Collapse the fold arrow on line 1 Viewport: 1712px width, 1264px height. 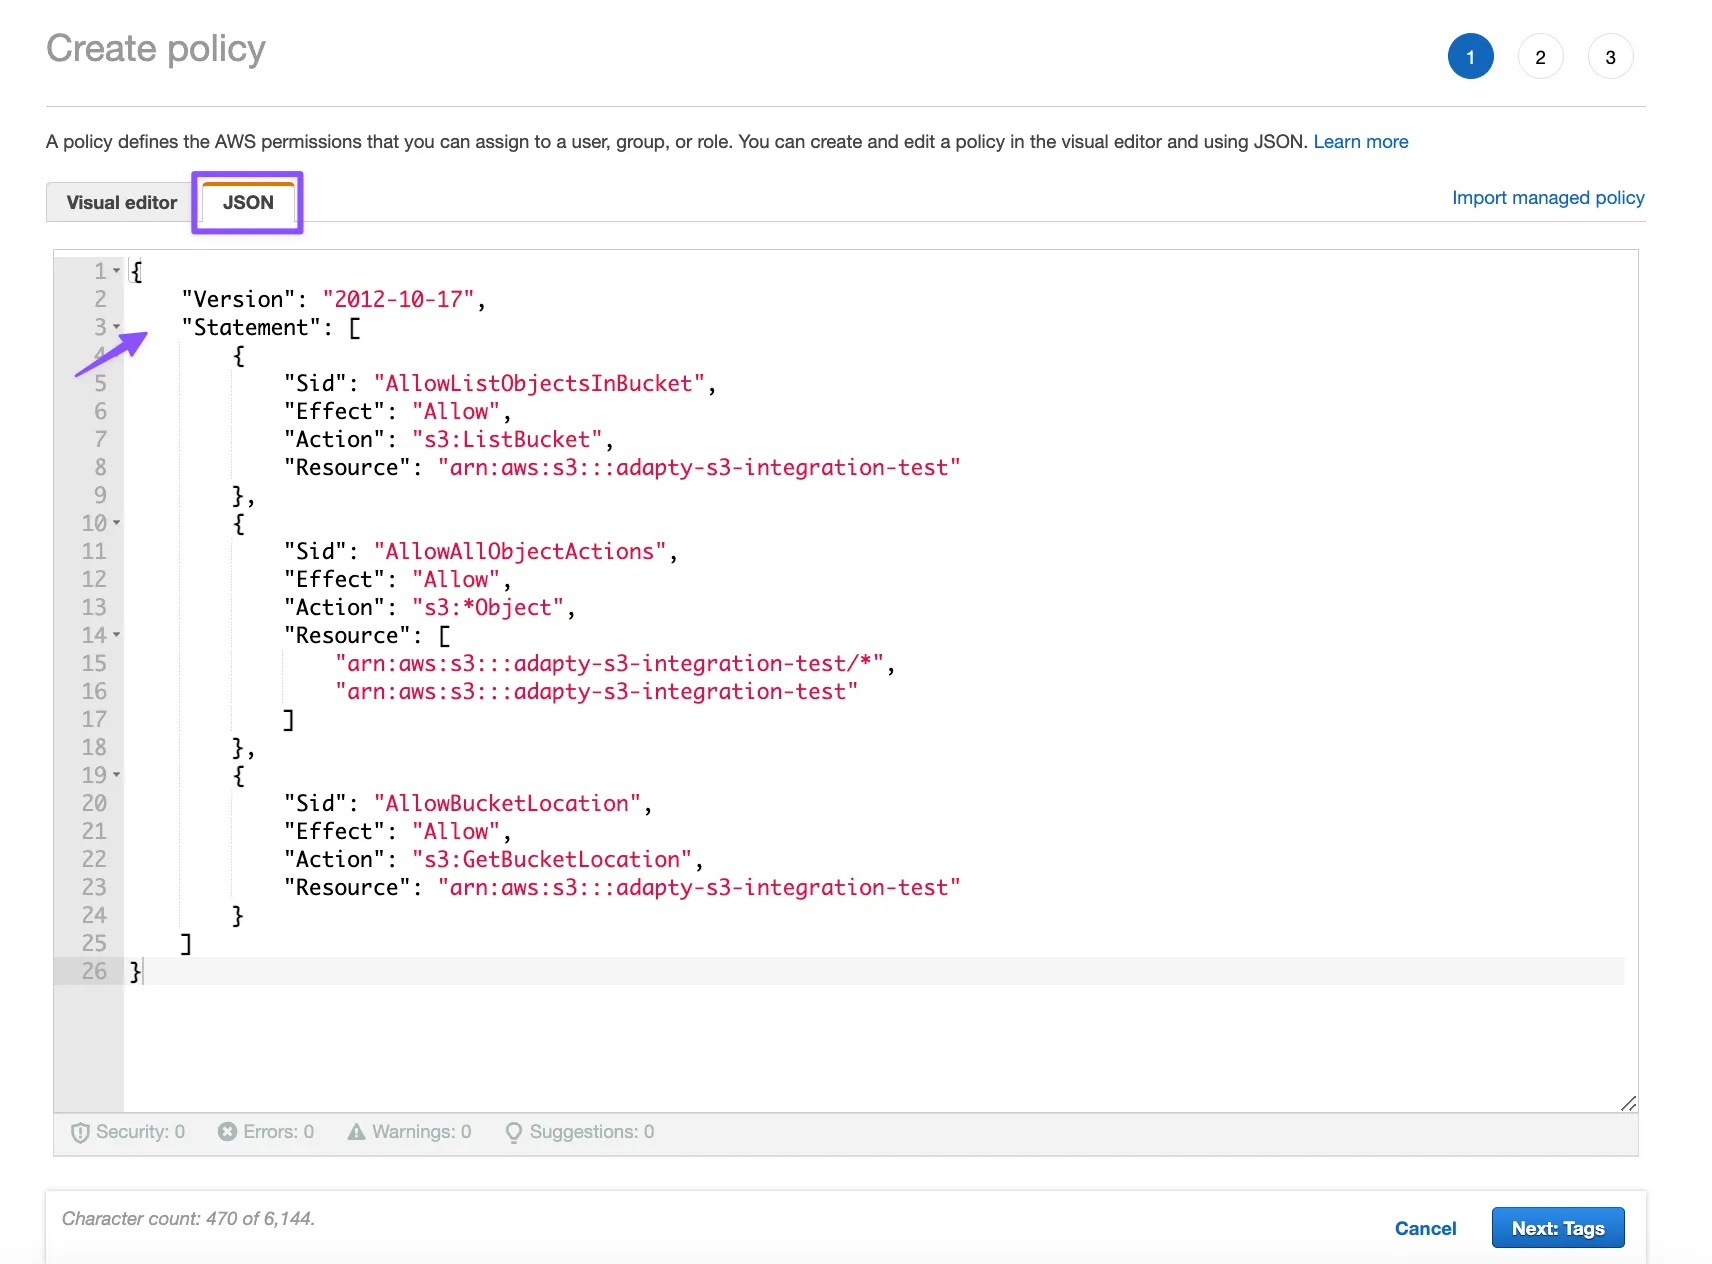coord(117,271)
